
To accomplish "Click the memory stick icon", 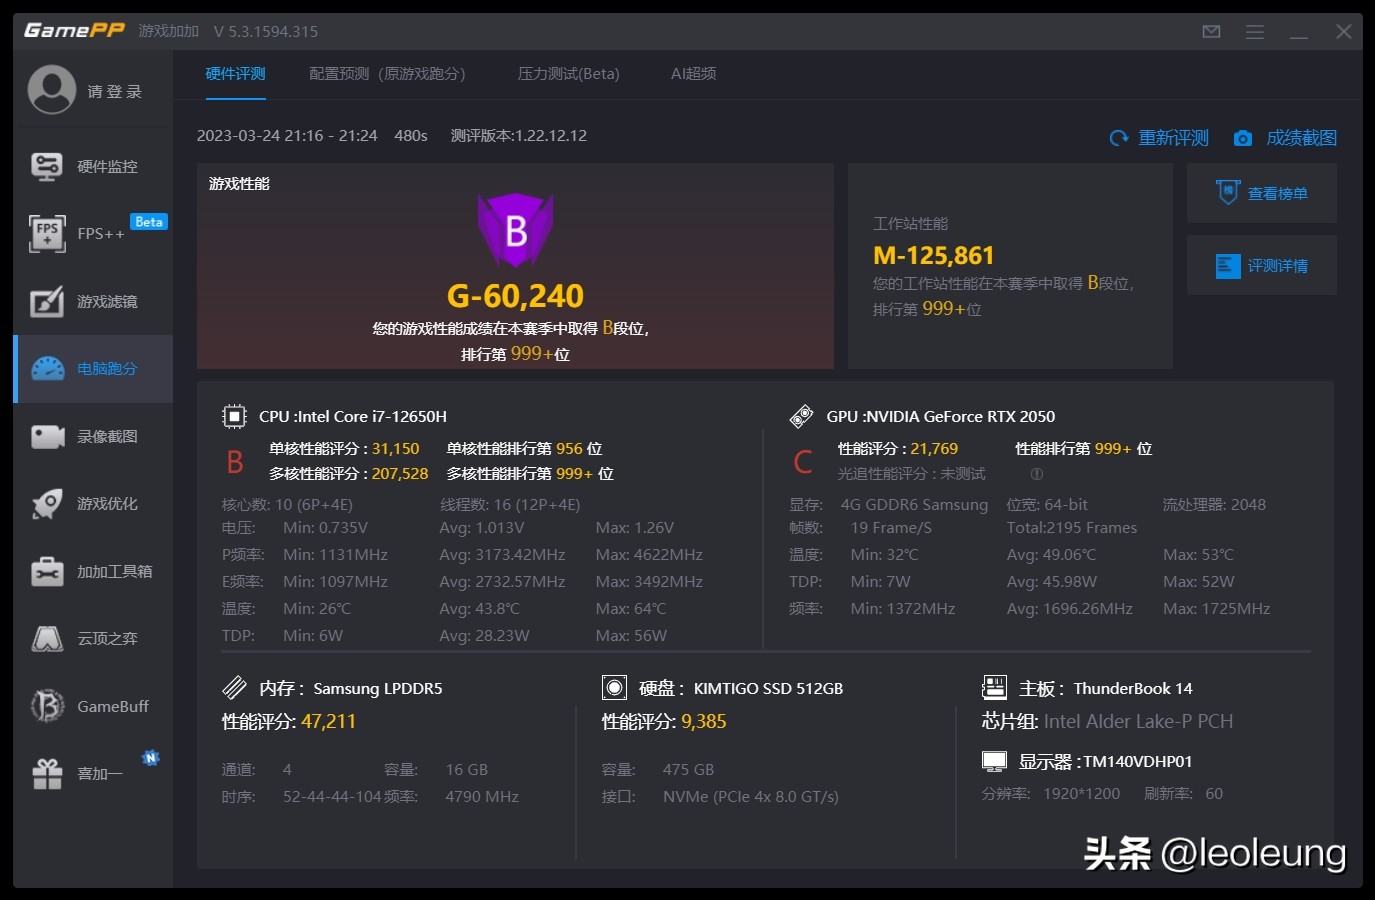I will (x=234, y=687).
